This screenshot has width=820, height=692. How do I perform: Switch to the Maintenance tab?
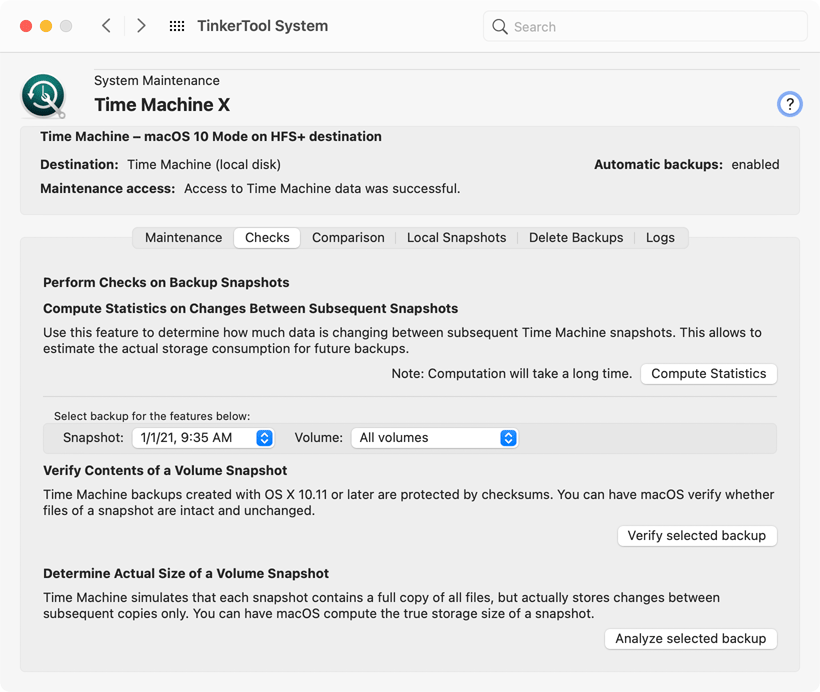click(184, 237)
